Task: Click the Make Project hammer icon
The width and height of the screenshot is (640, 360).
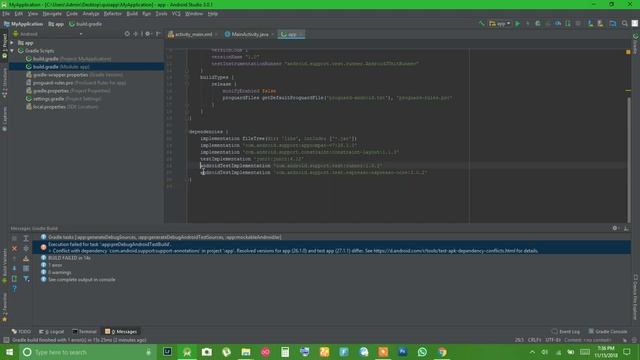Action: coord(482,24)
